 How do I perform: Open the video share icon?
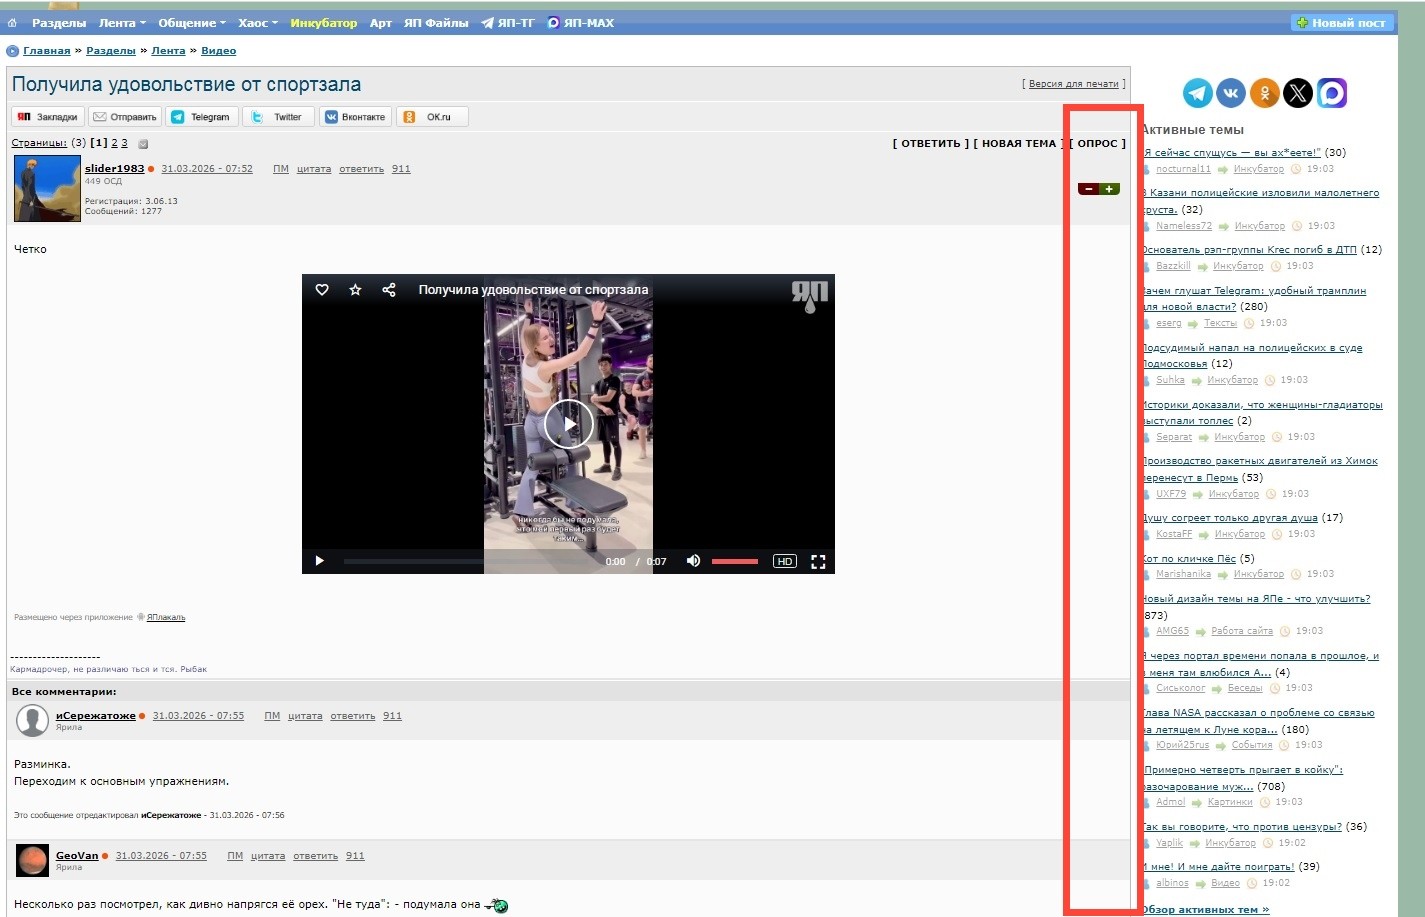coord(389,290)
